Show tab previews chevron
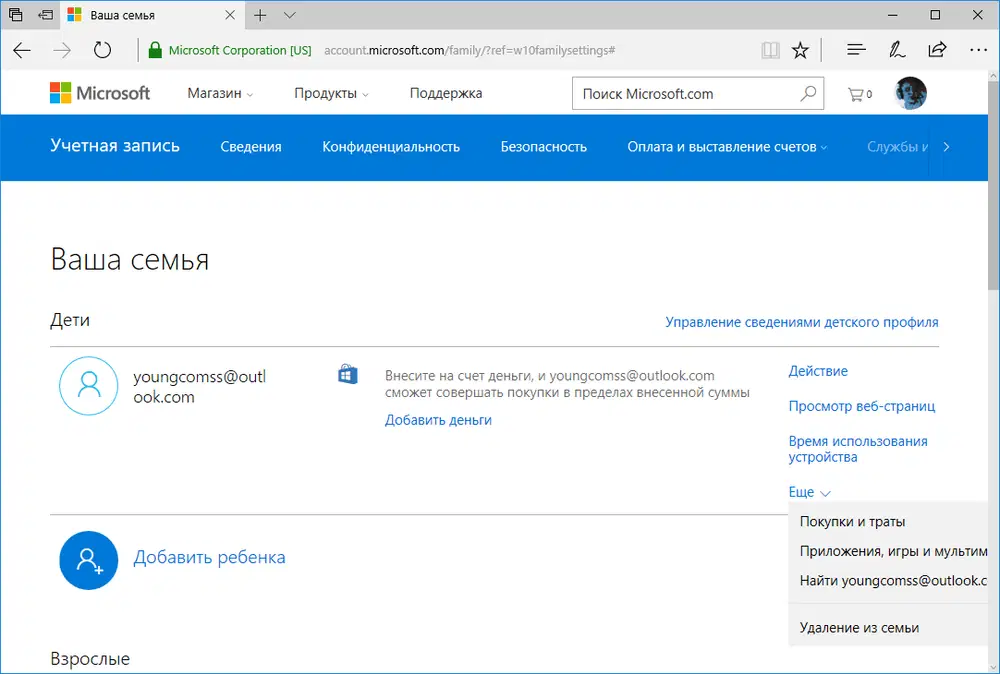Viewport: 1000px width, 674px height. click(290, 15)
